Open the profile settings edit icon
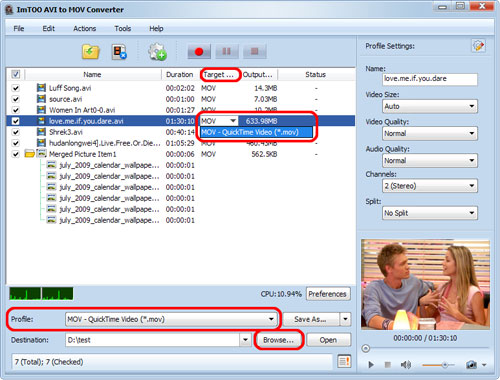 point(479,46)
